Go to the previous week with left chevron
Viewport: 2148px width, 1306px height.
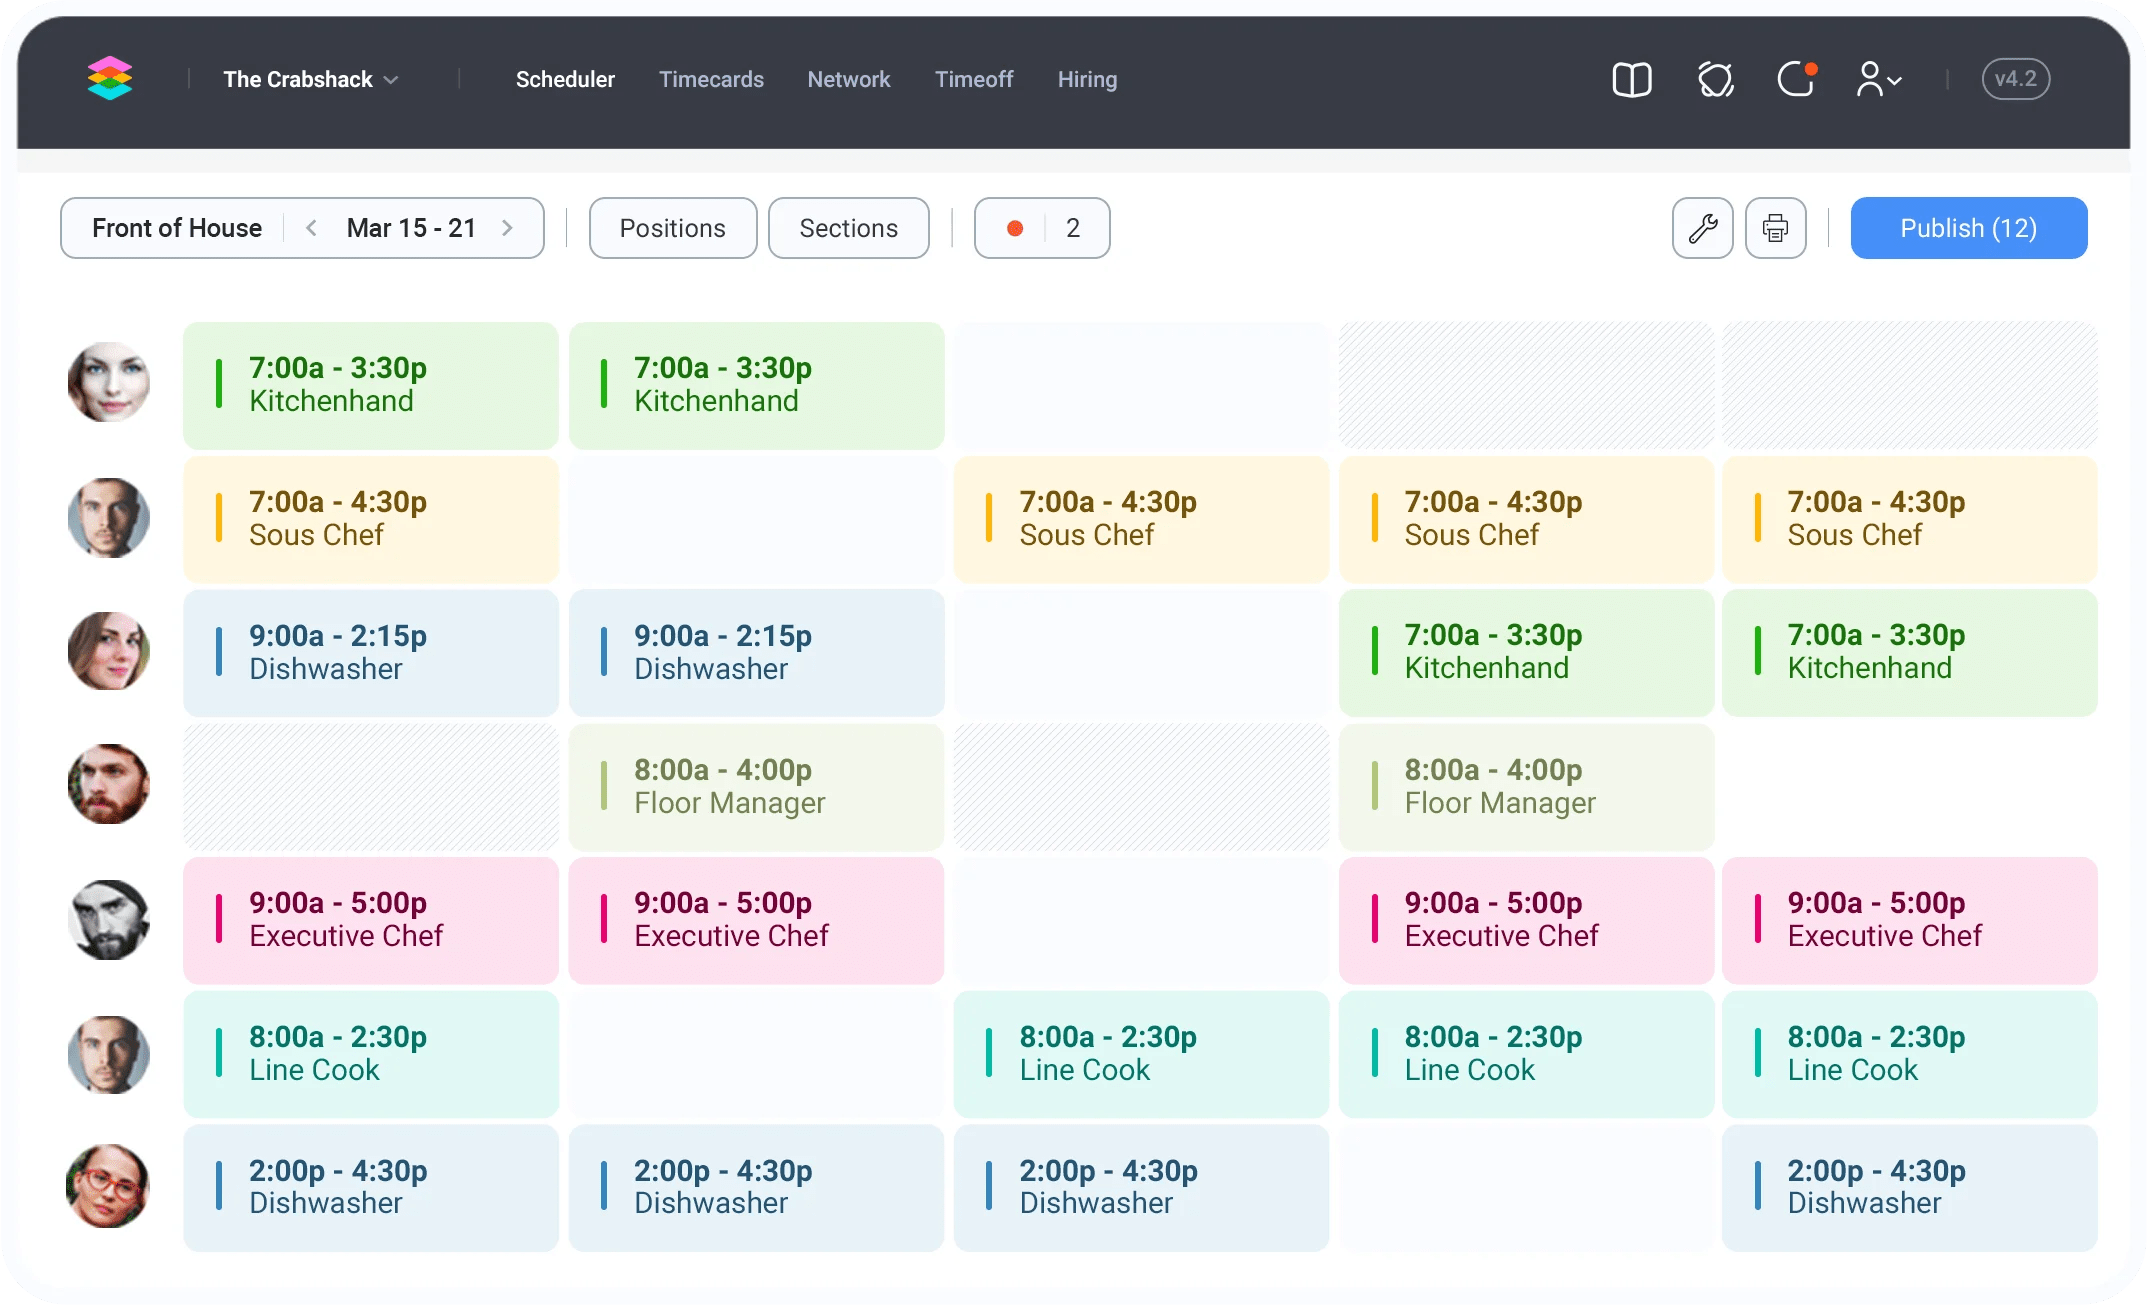click(311, 228)
